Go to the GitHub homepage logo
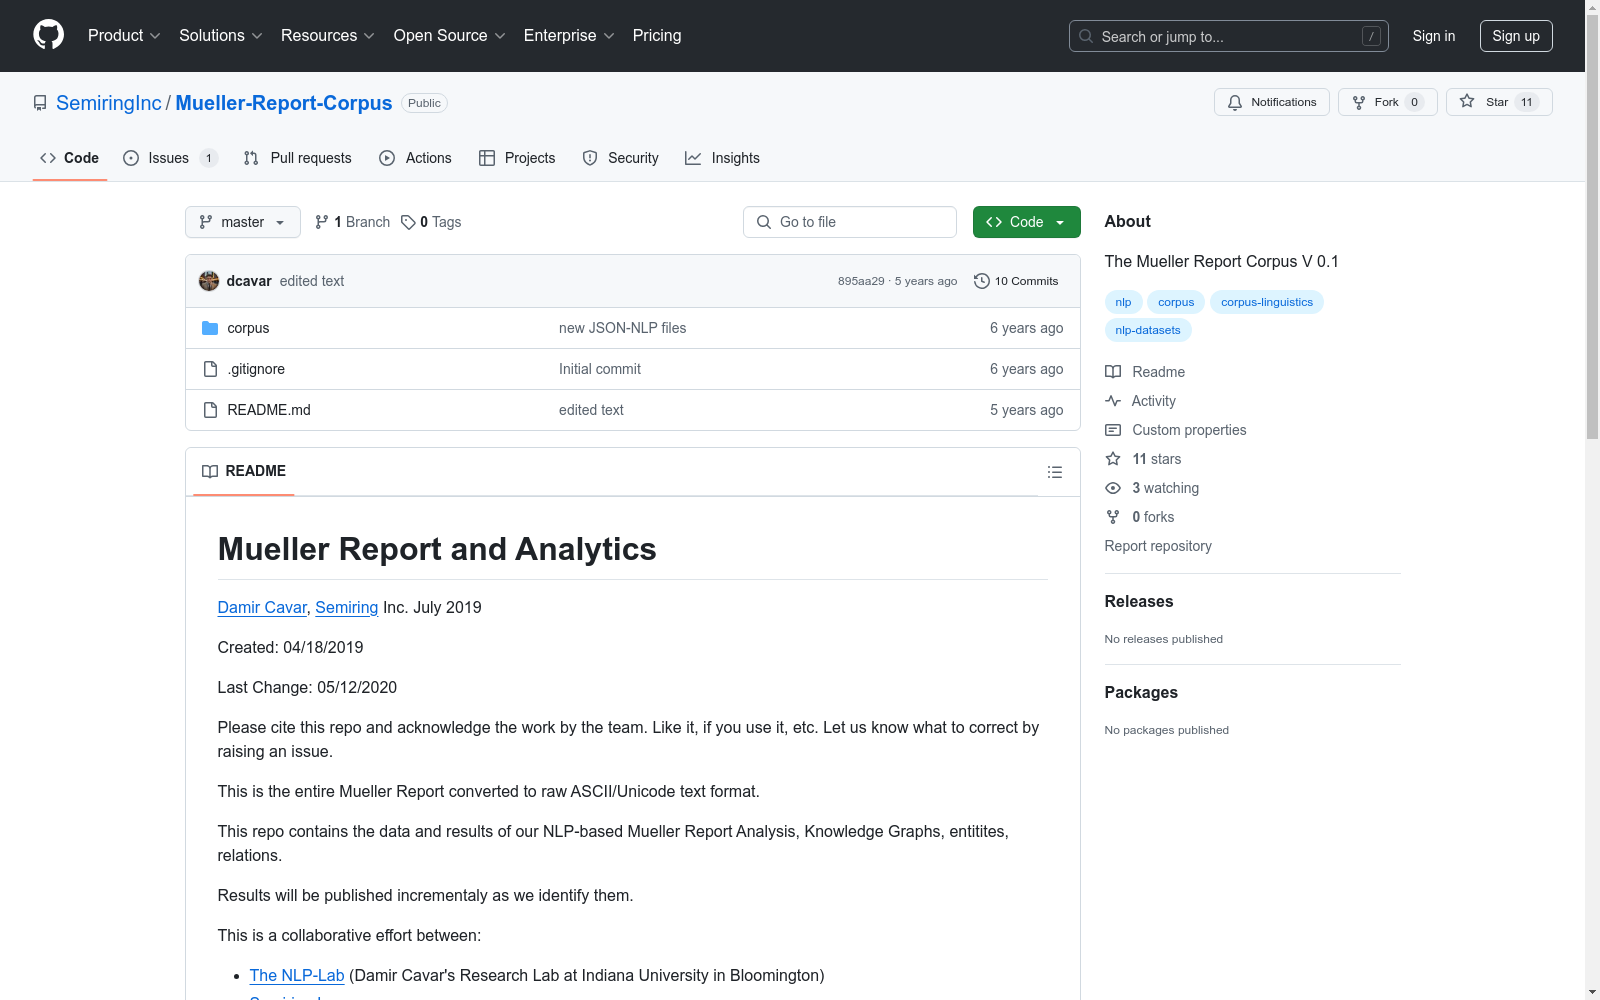The height and width of the screenshot is (1000, 1600). point(48,35)
